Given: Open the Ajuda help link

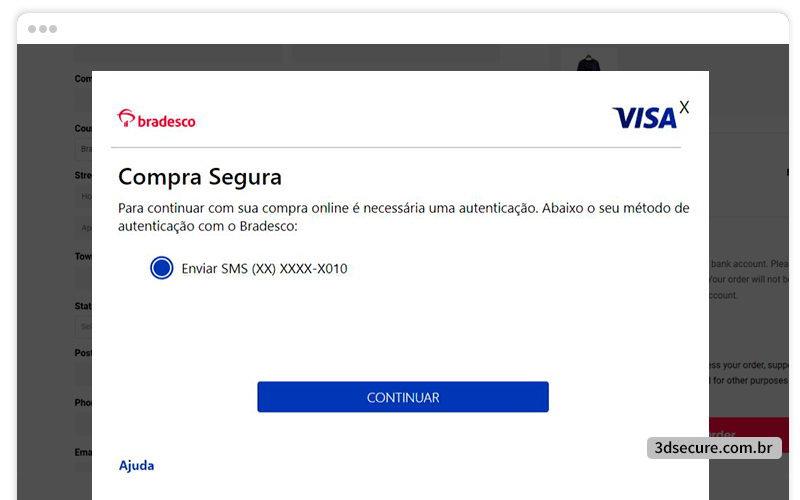Looking at the screenshot, I should 136,465.
